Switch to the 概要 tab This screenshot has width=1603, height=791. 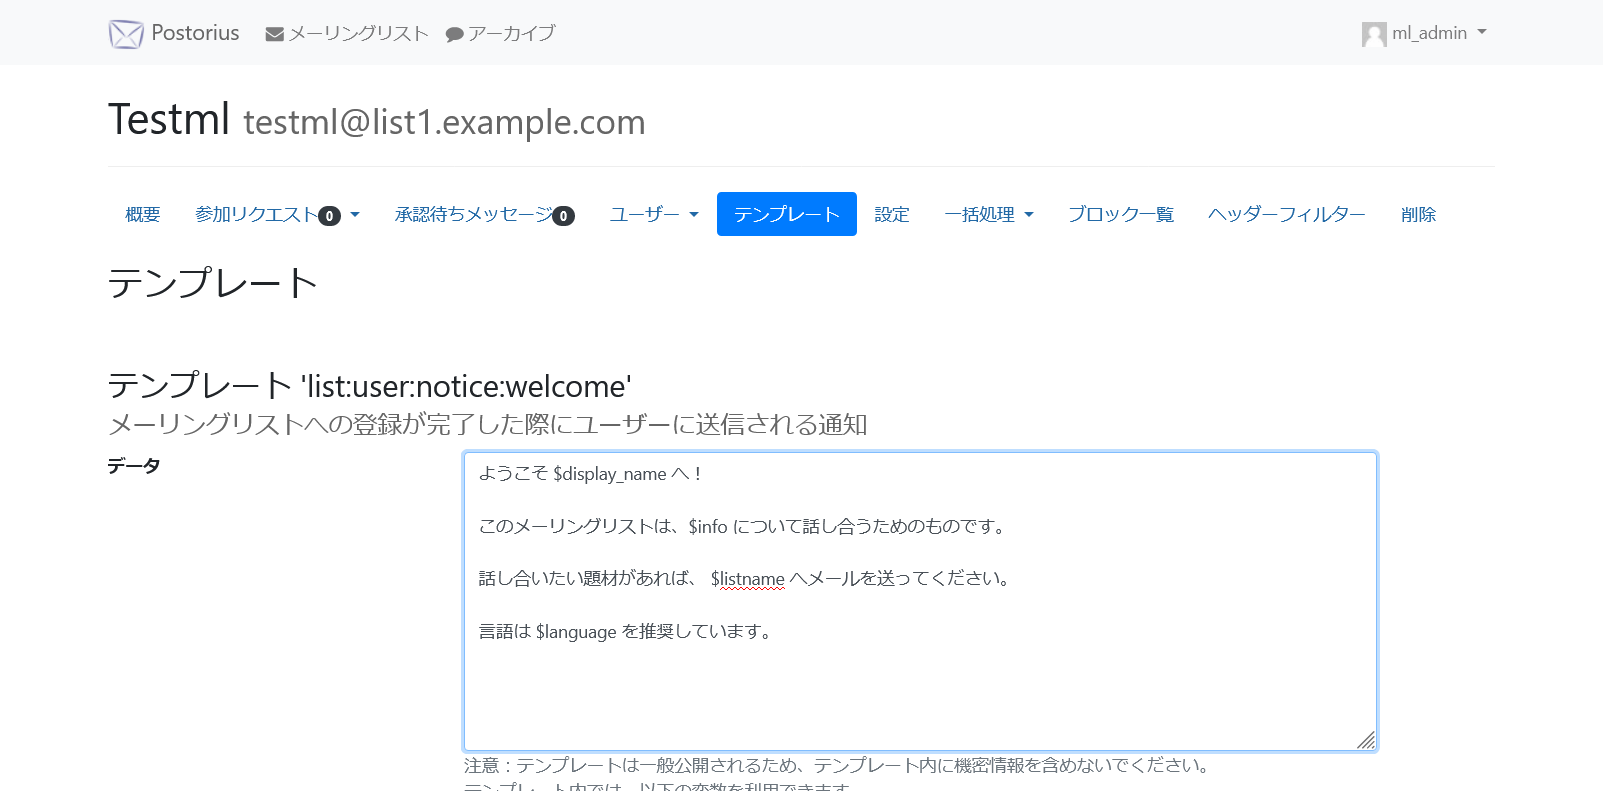pos(143,214)
